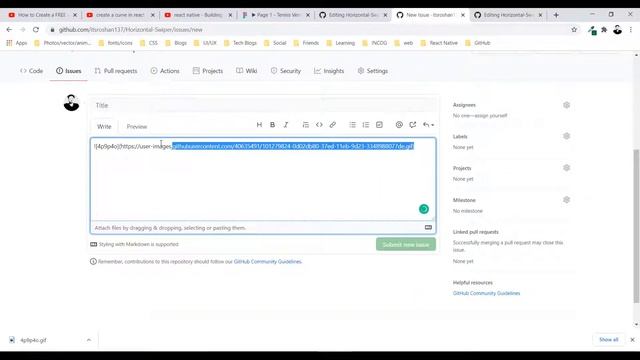Open the GitHub bookmarks folder
Viewport: 640px width, 360px height.
478,43
